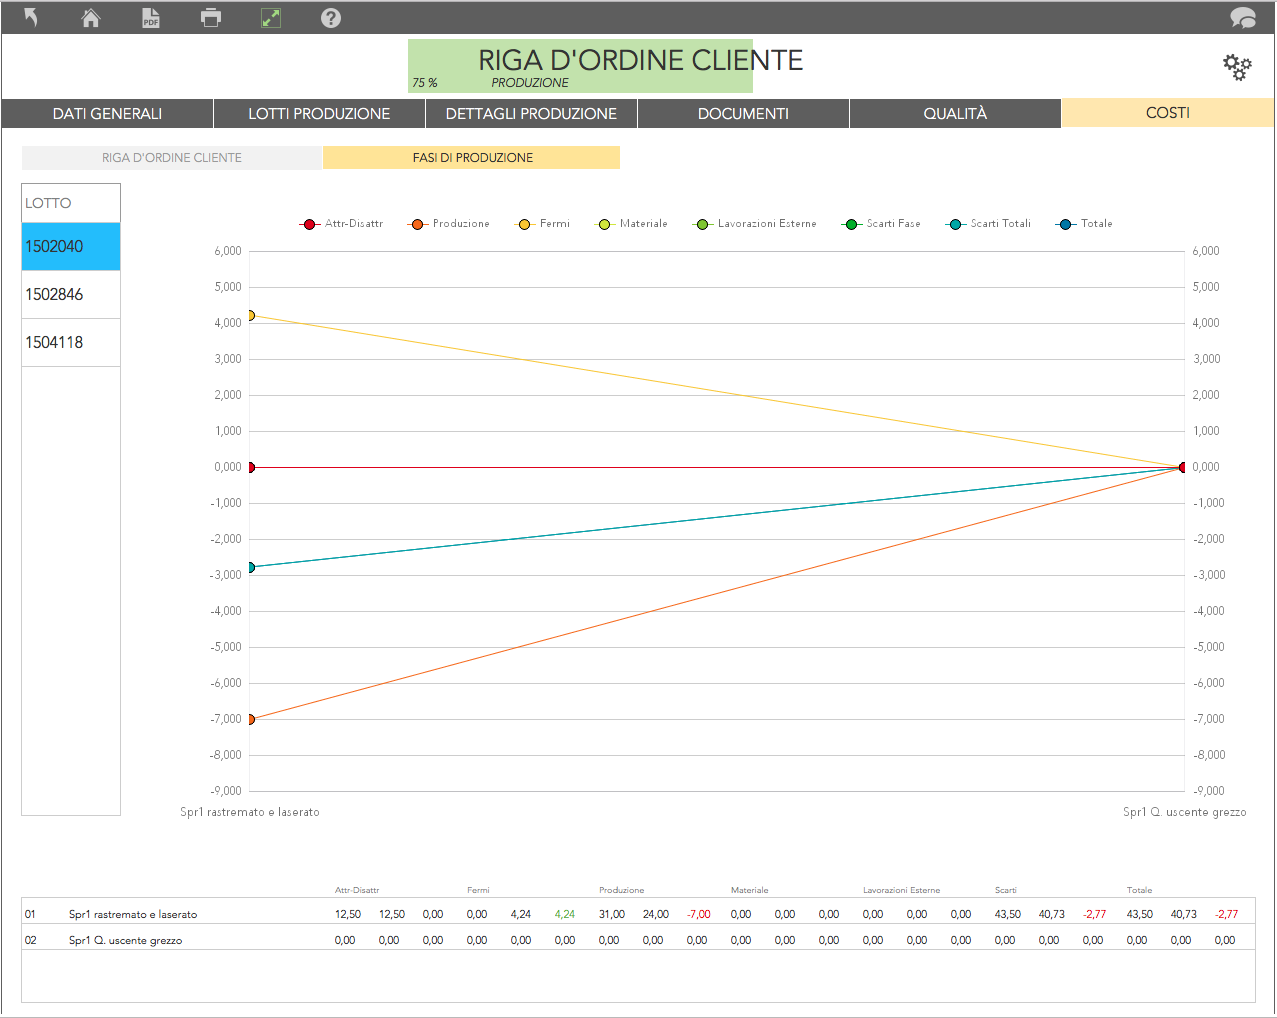Screen dimensions: 1277x1018
Task: Select lot 1502846 in the list
Action: click(x=71, y=295)
